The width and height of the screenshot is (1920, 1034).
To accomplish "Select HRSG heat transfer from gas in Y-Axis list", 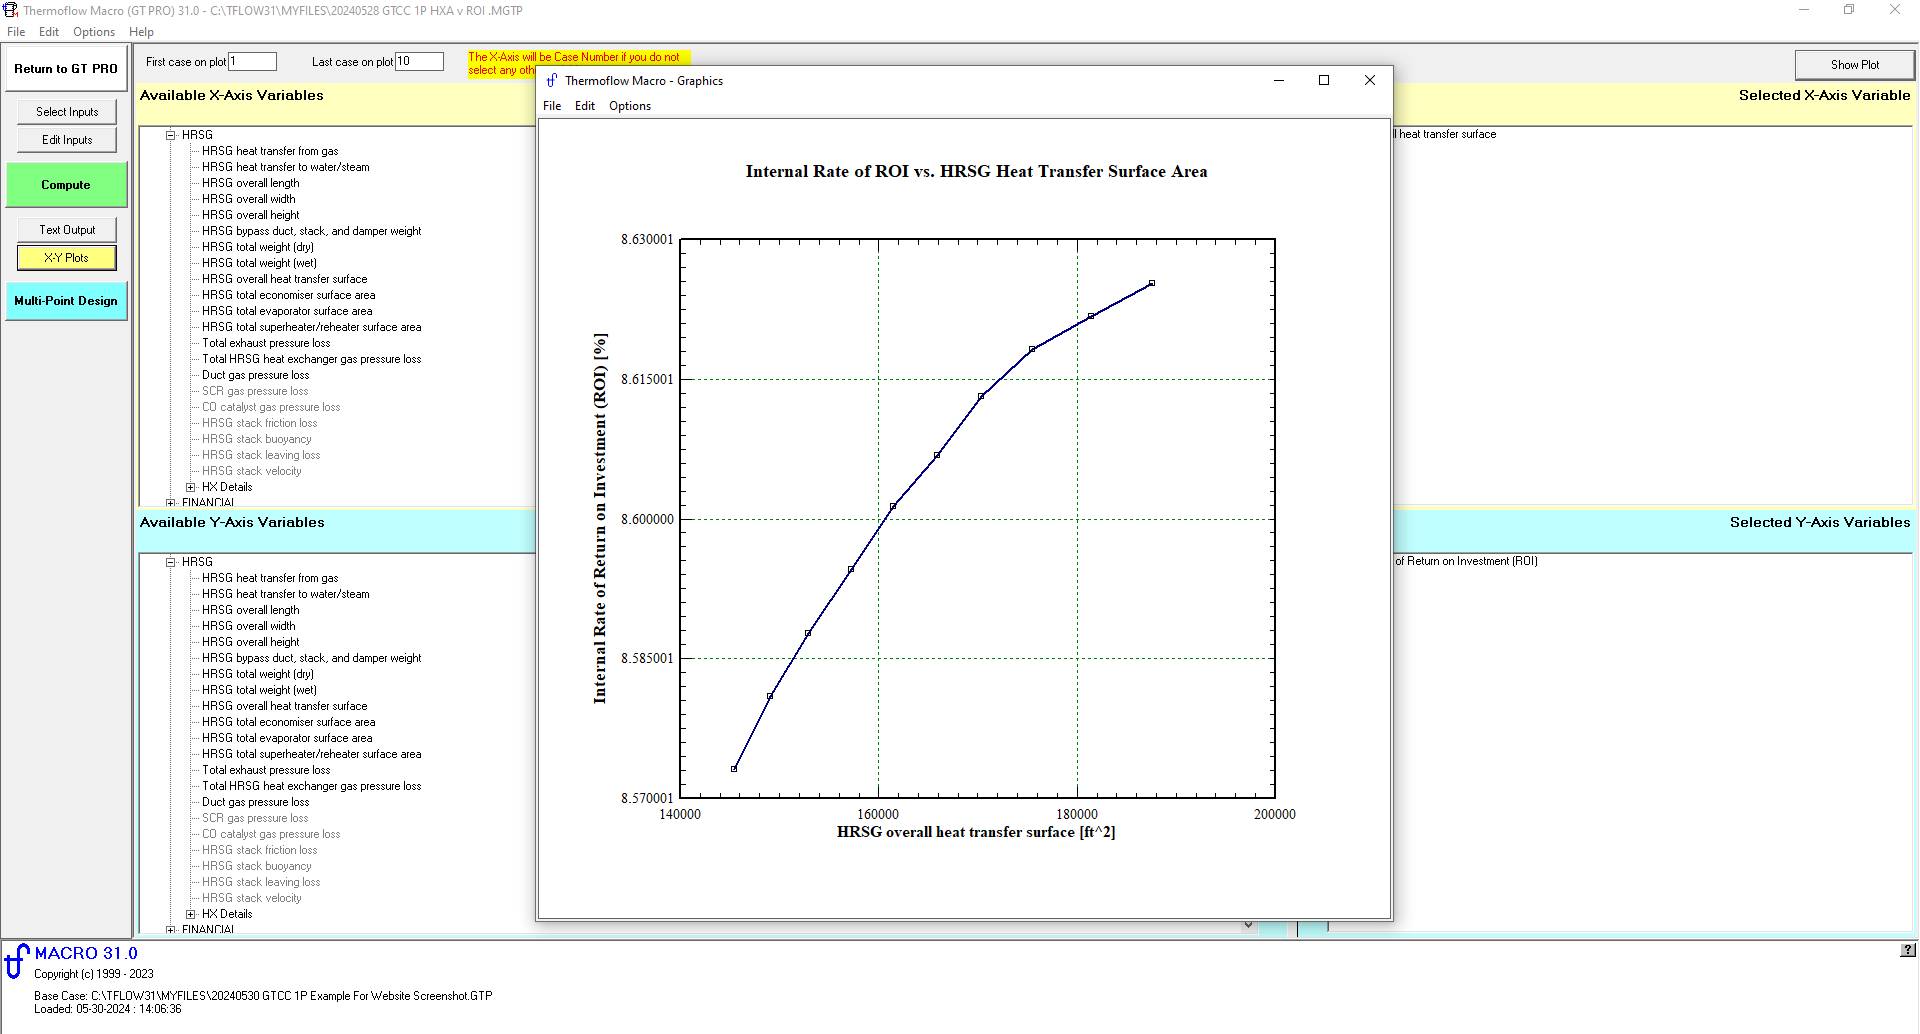I will pyautogui.click(x=270, y=578).
